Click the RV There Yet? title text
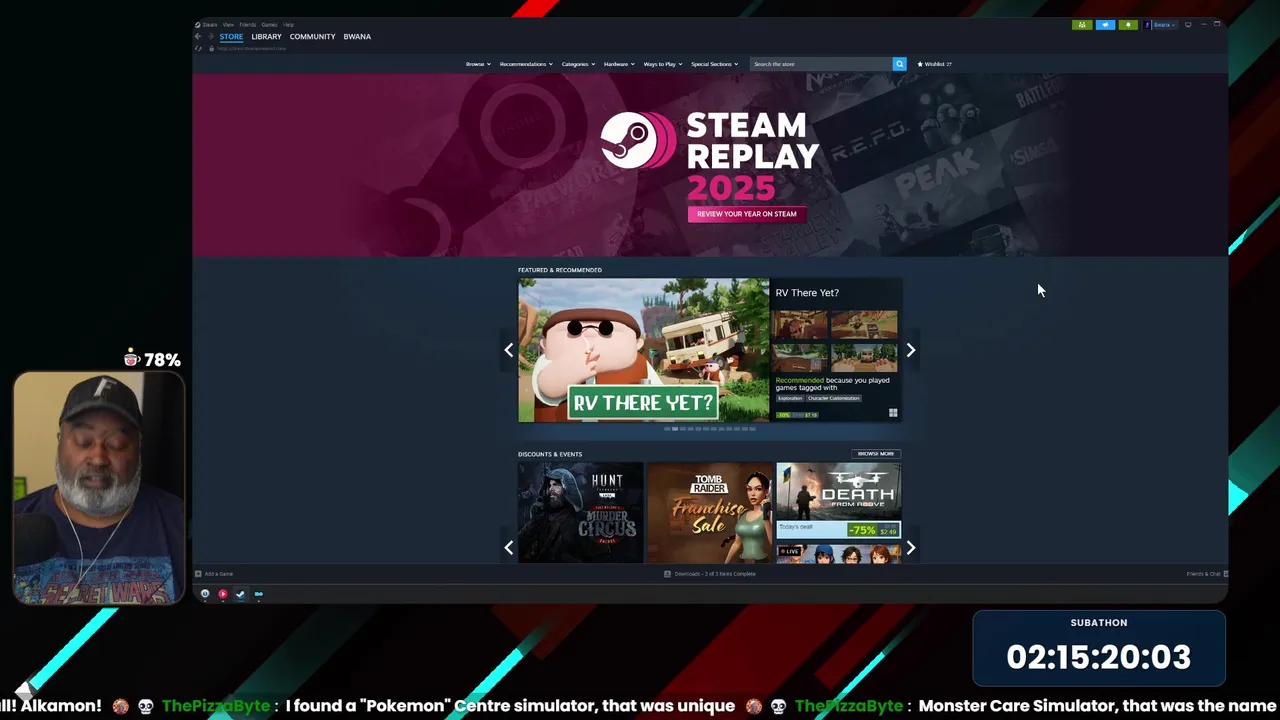The height and width of the screenshot is (720, 1280). click(x=807, y=293)
